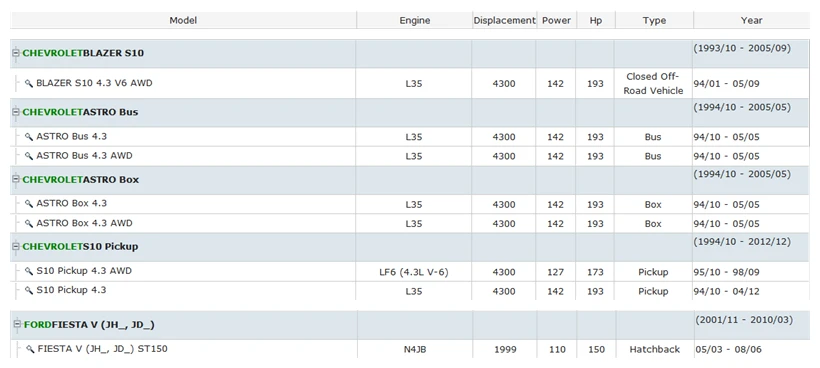Select ASTRO Box 4.3 AWD model text

pos(84,223)
